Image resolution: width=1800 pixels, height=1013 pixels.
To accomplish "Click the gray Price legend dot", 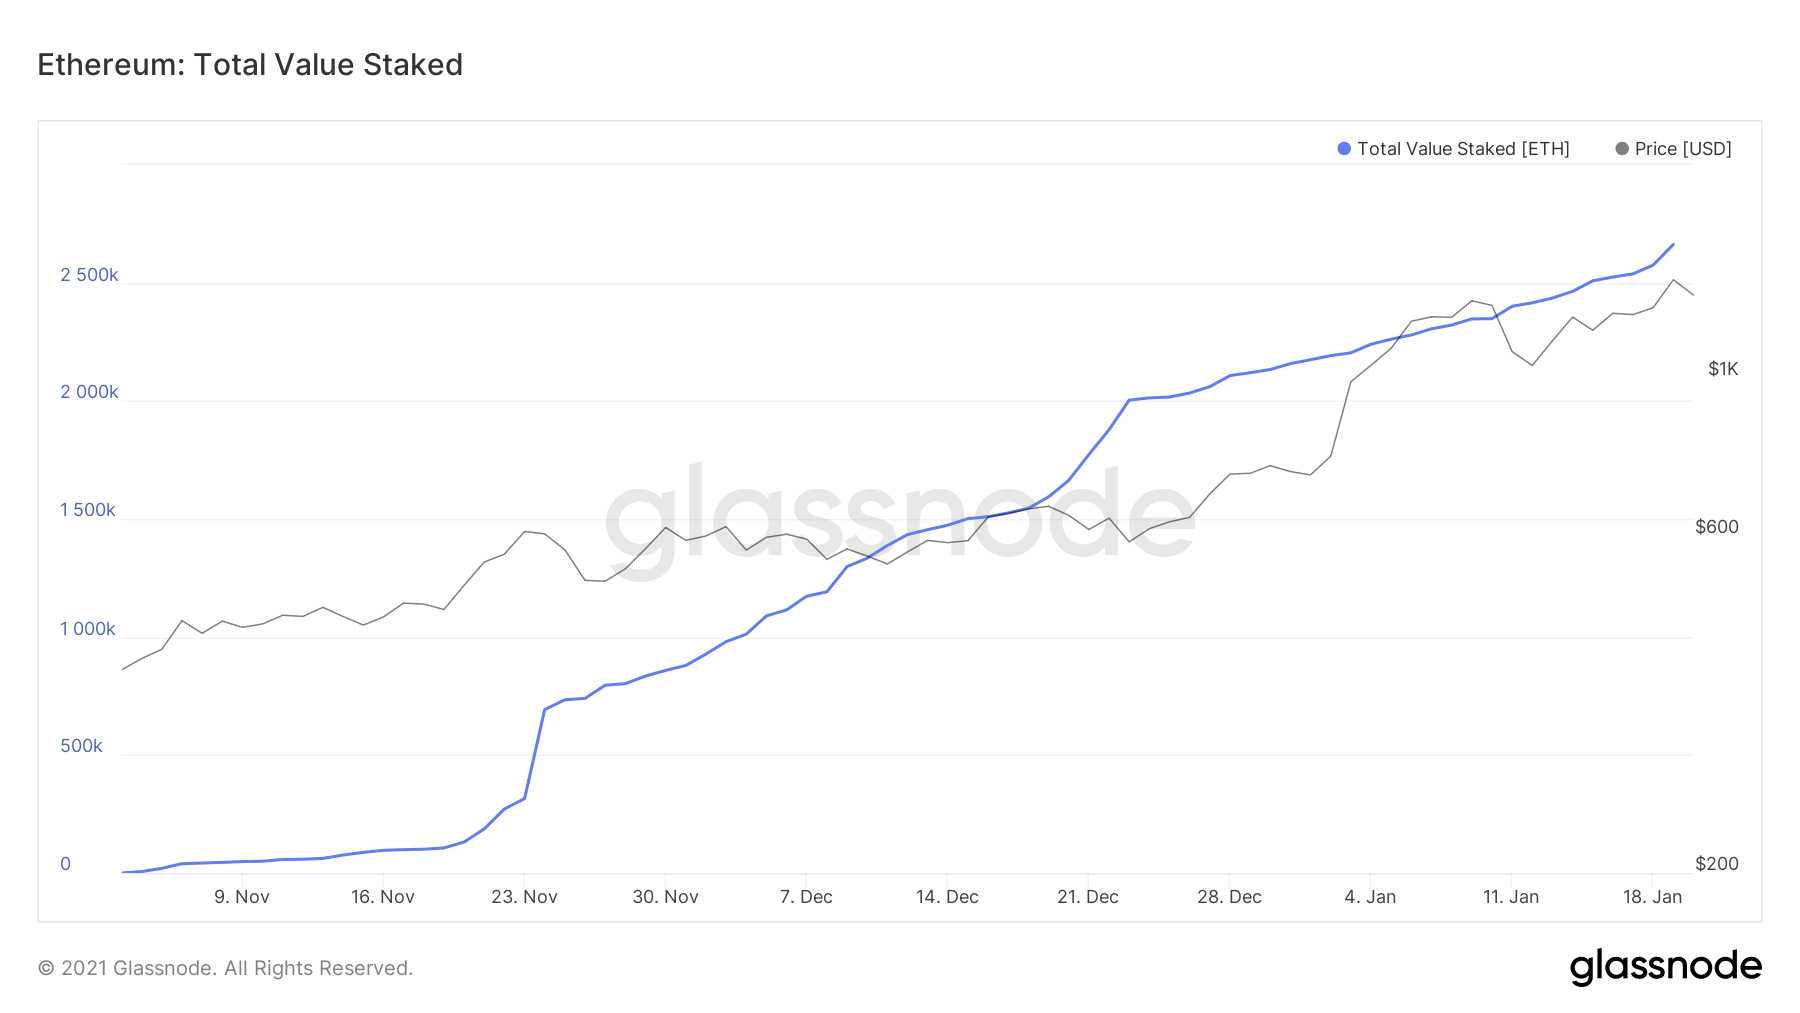I will (1622, 149).
